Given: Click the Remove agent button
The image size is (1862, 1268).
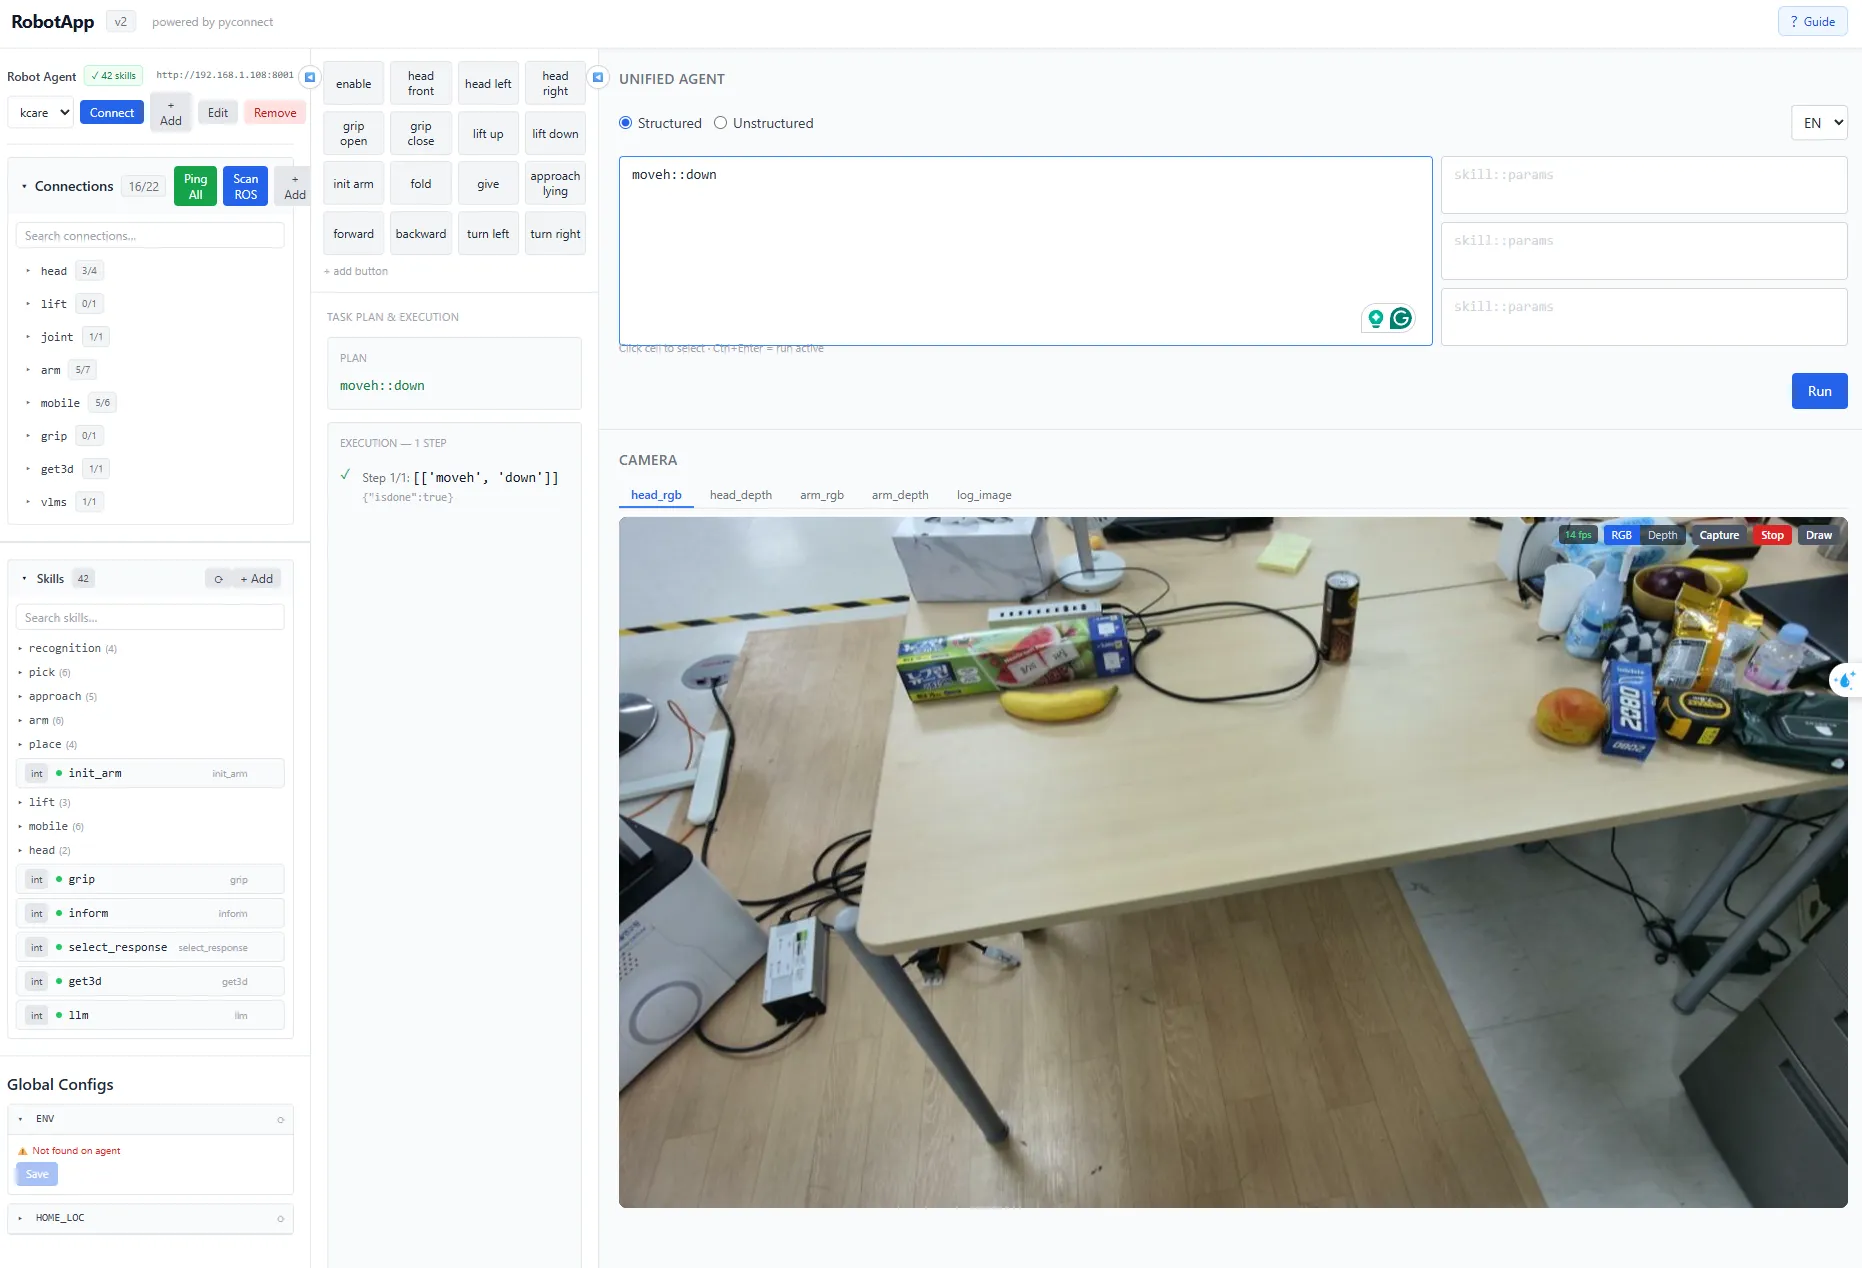Looking at the screenshot, I should (275, 113).
